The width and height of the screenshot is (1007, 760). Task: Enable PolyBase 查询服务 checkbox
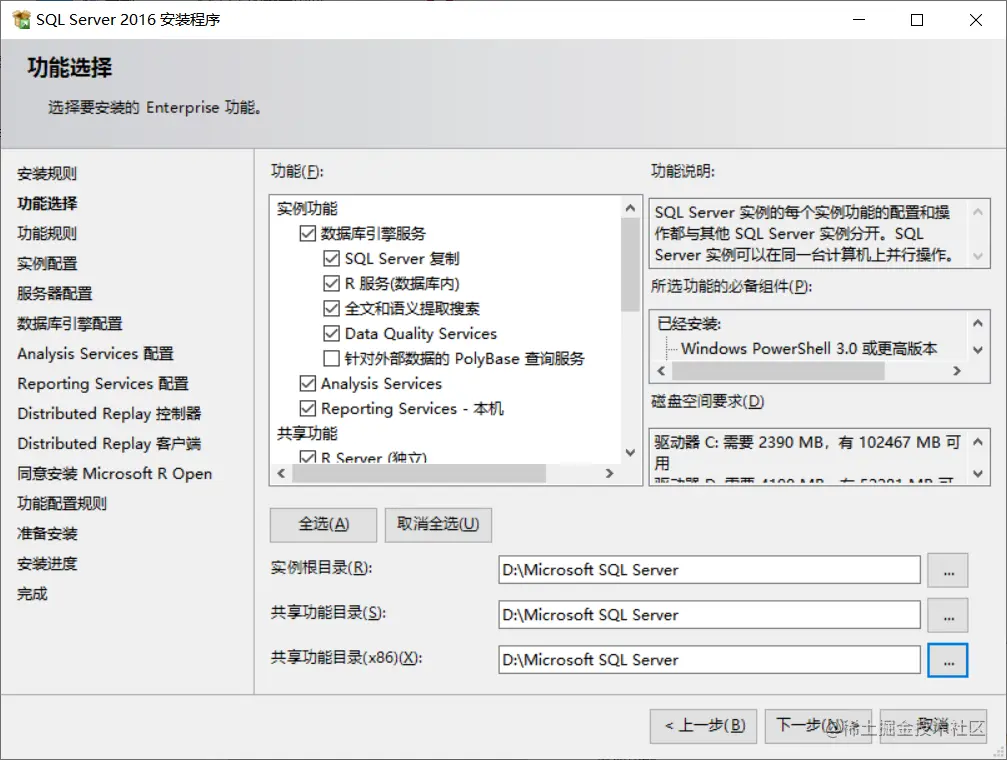tap(331, 358)
